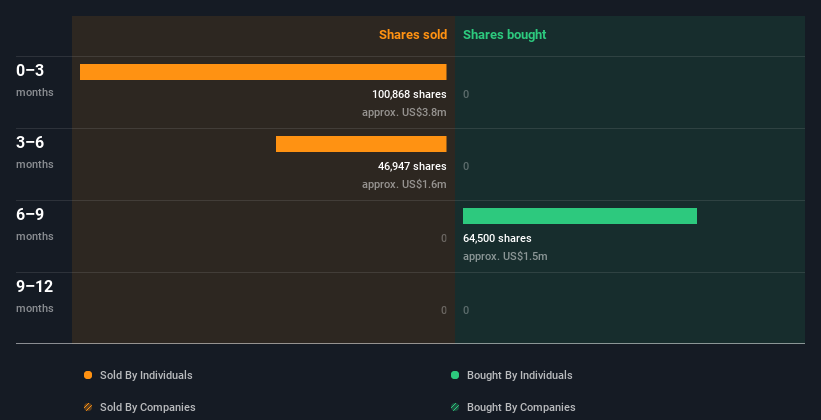
Task: Click the zero bought value in 9–12 months row
Action: coord(466,310)
